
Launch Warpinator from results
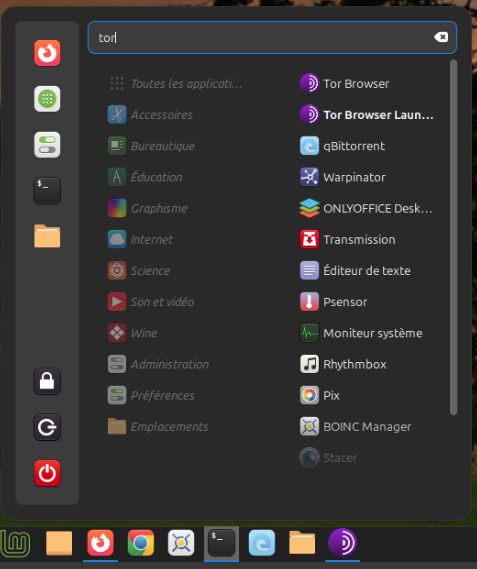[x=343, y=177]
